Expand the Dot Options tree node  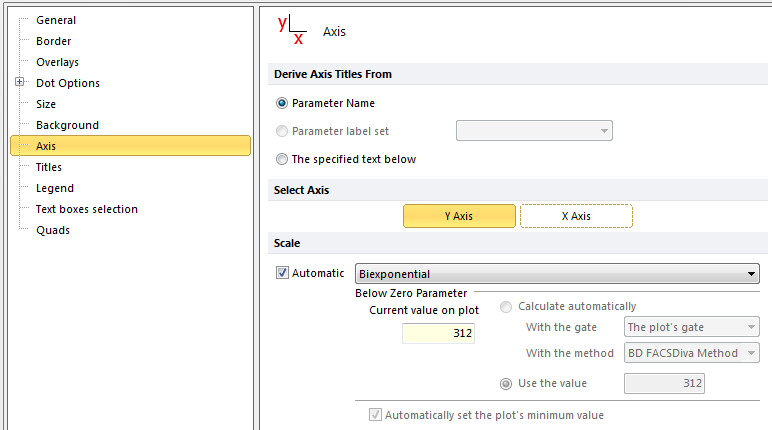pos(19,83)
